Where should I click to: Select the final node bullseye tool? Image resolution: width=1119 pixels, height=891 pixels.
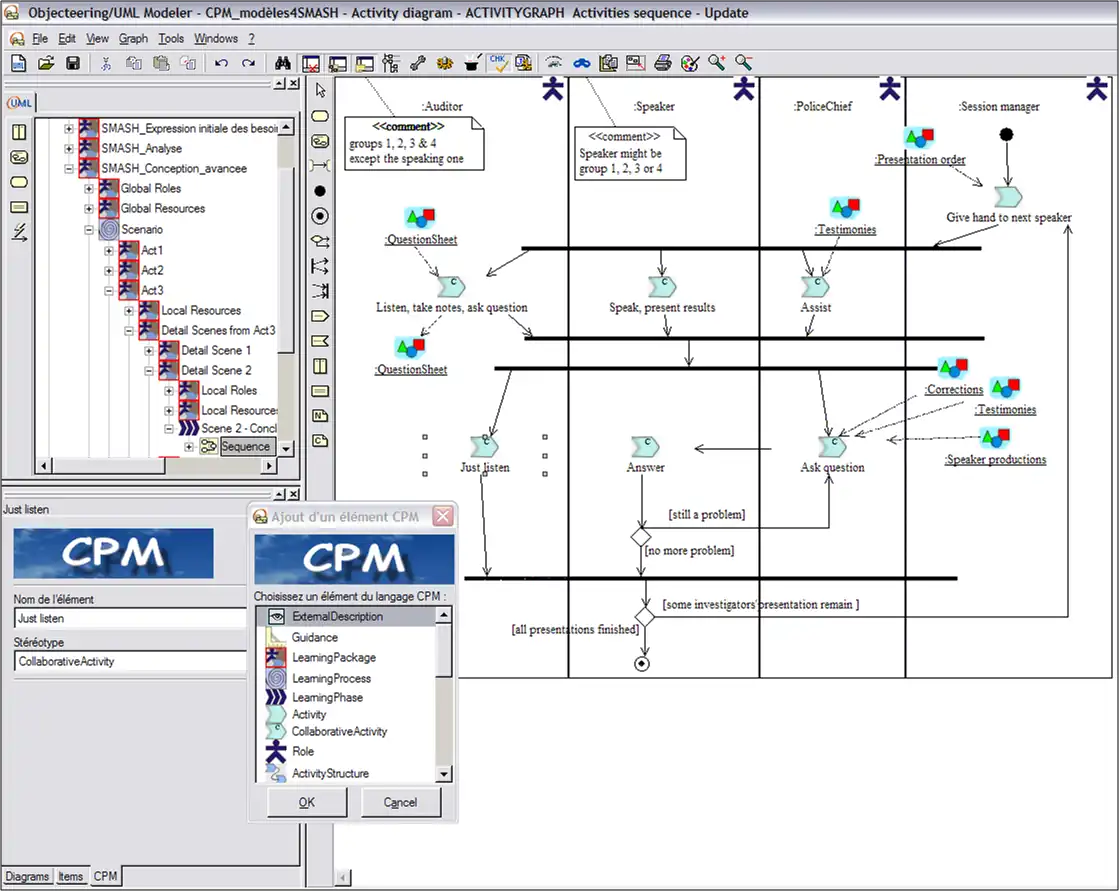coord(320,215)
